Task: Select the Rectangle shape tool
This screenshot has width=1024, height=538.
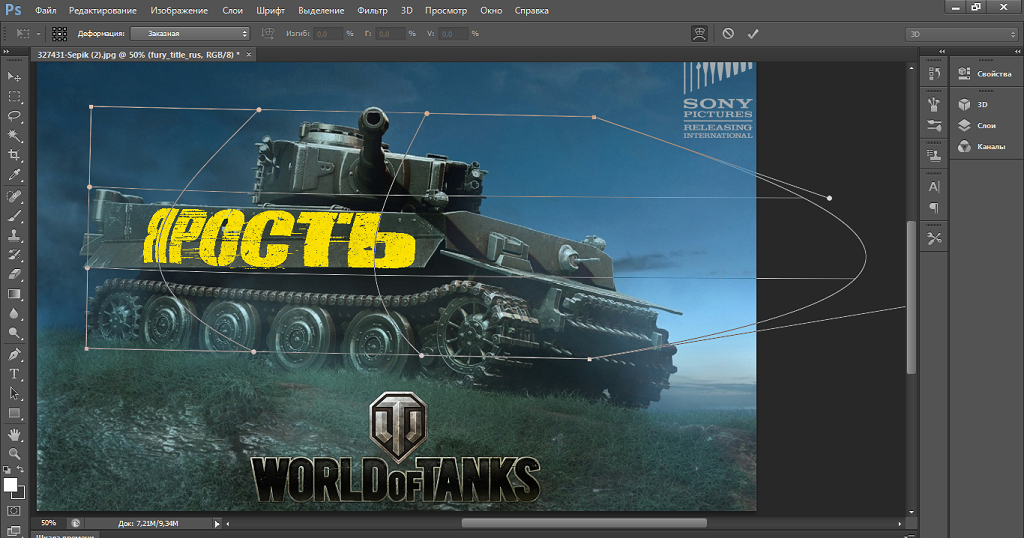Action: (x=14, y=413)
